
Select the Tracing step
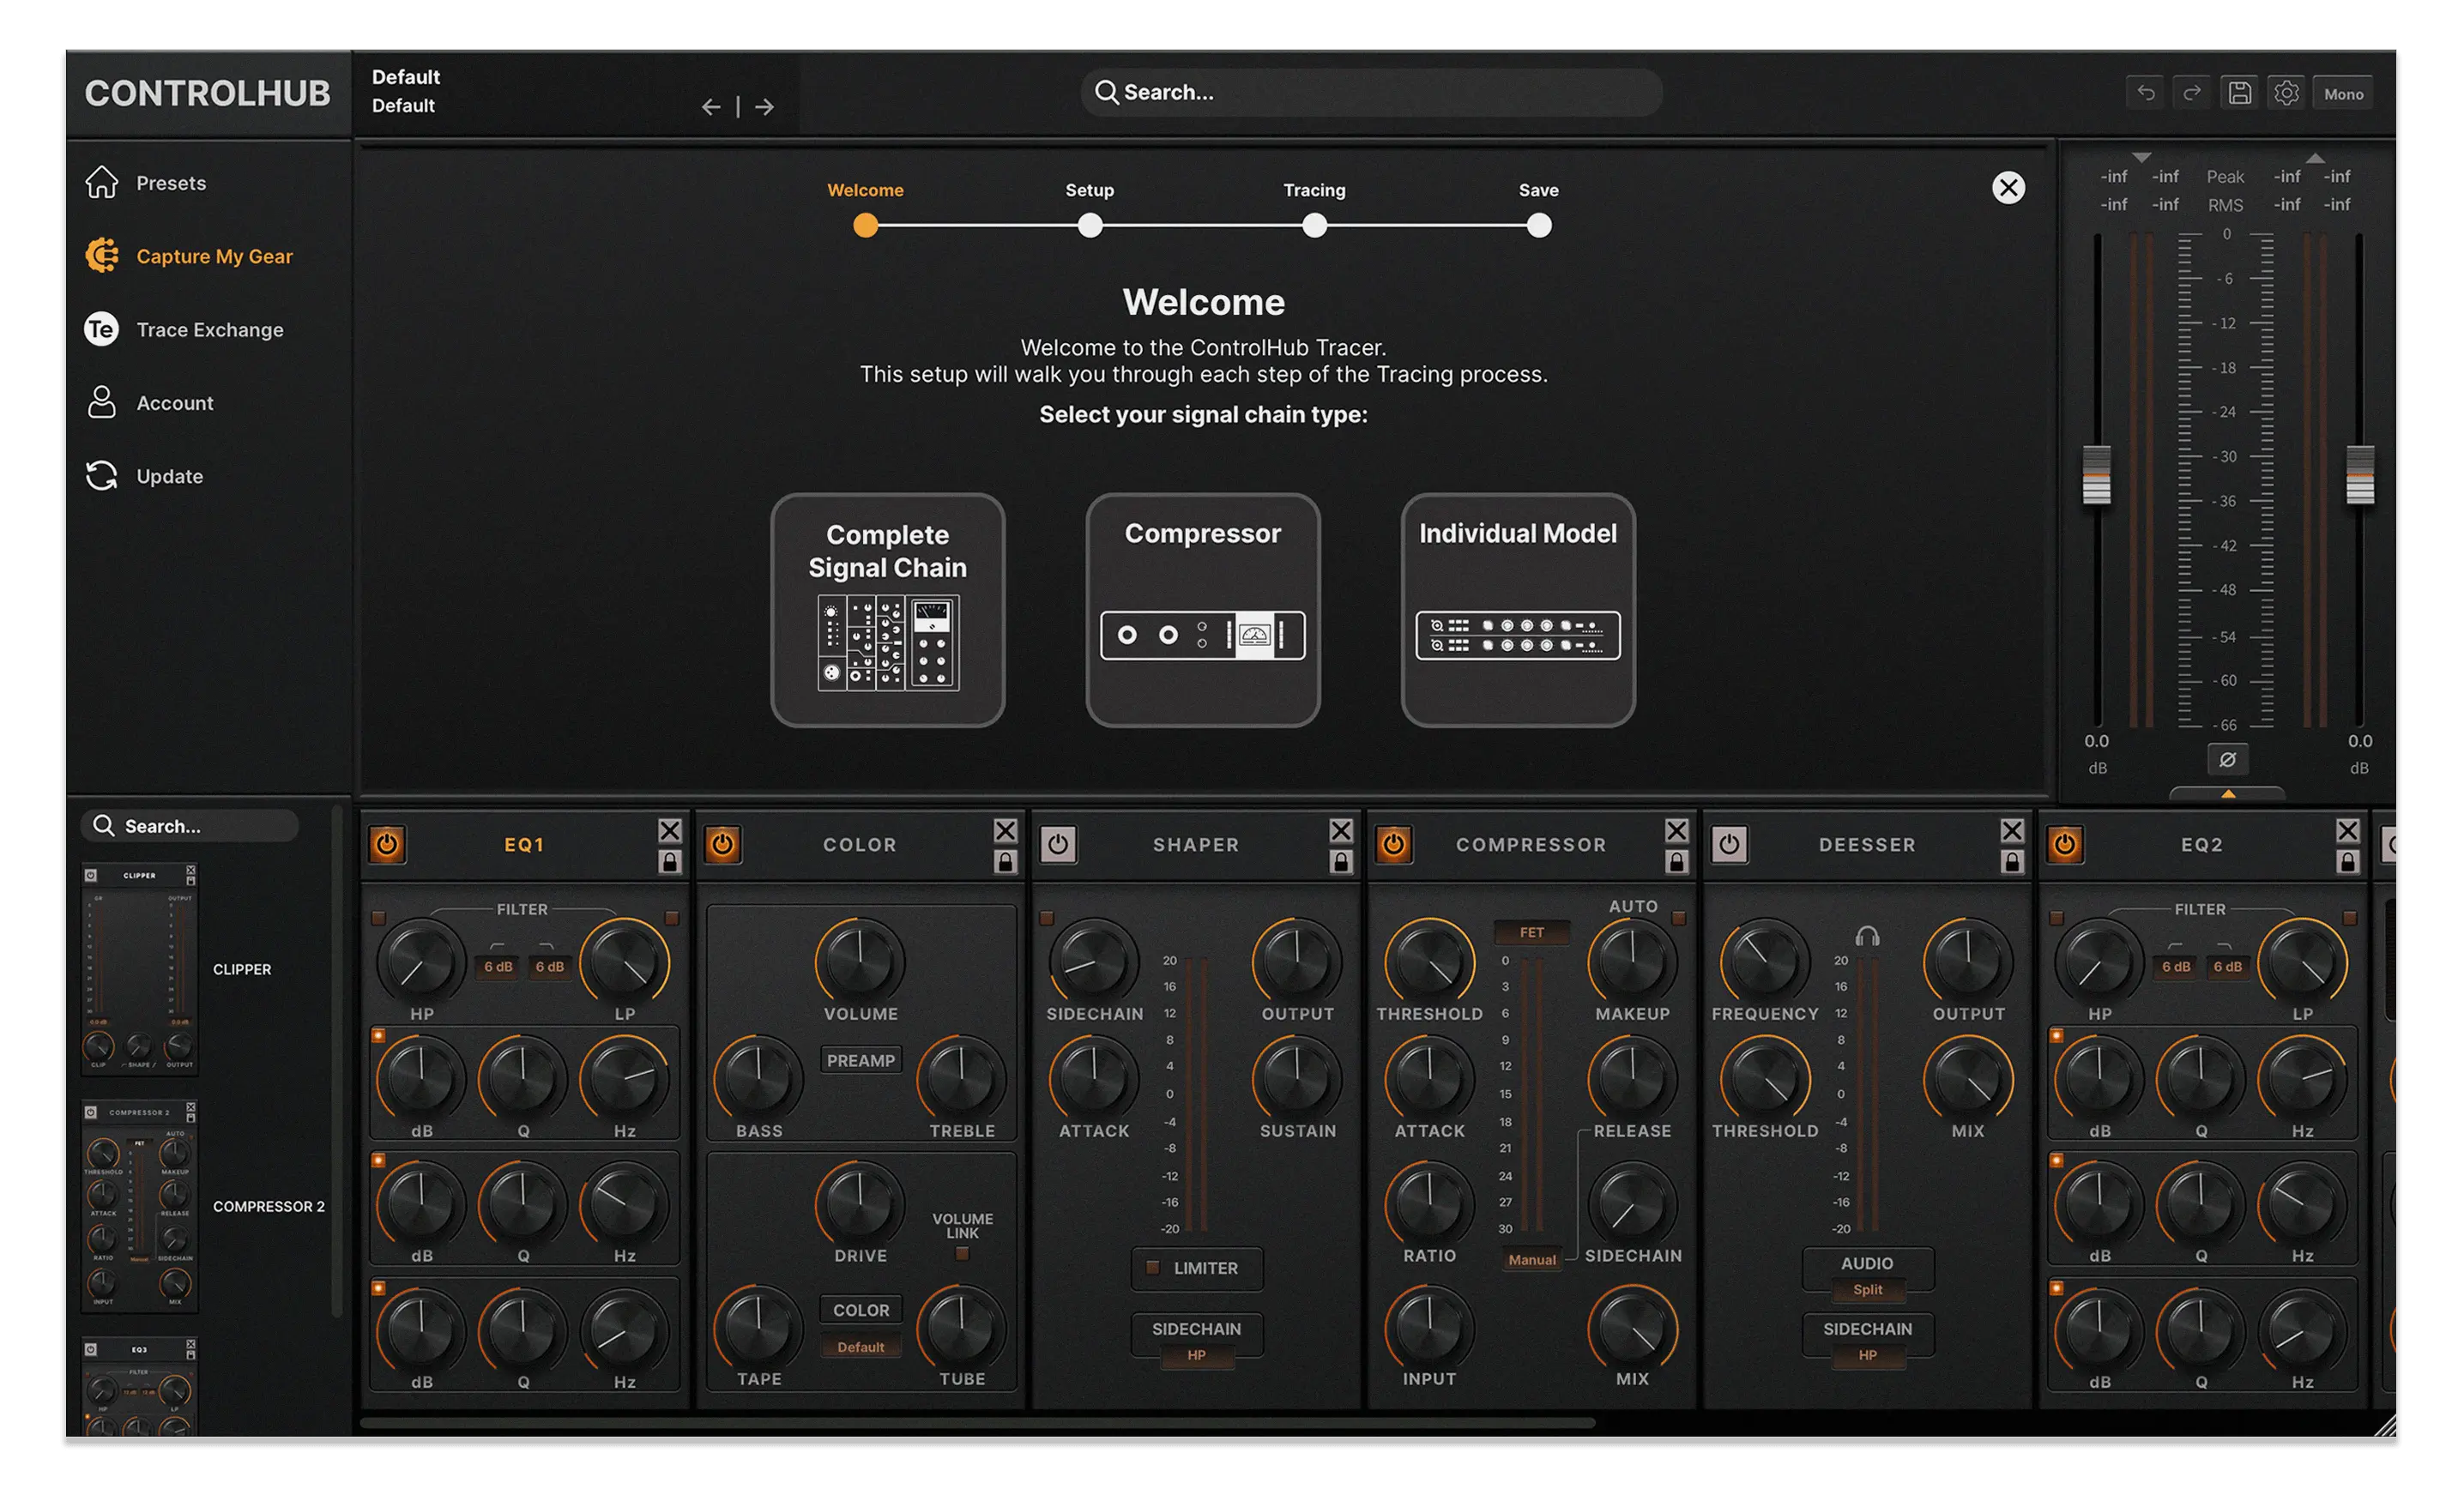pyautogui.click(x=1315, y=226)
